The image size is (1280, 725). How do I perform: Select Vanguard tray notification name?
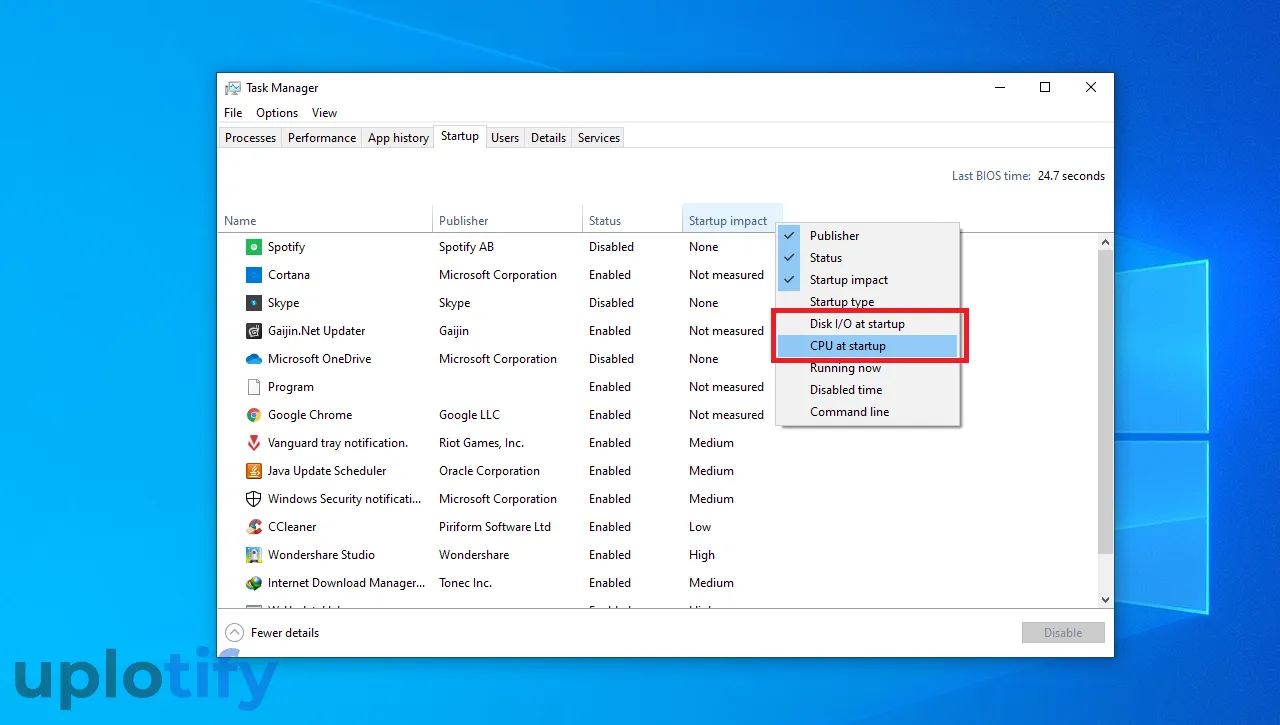(x=338, y=443)
